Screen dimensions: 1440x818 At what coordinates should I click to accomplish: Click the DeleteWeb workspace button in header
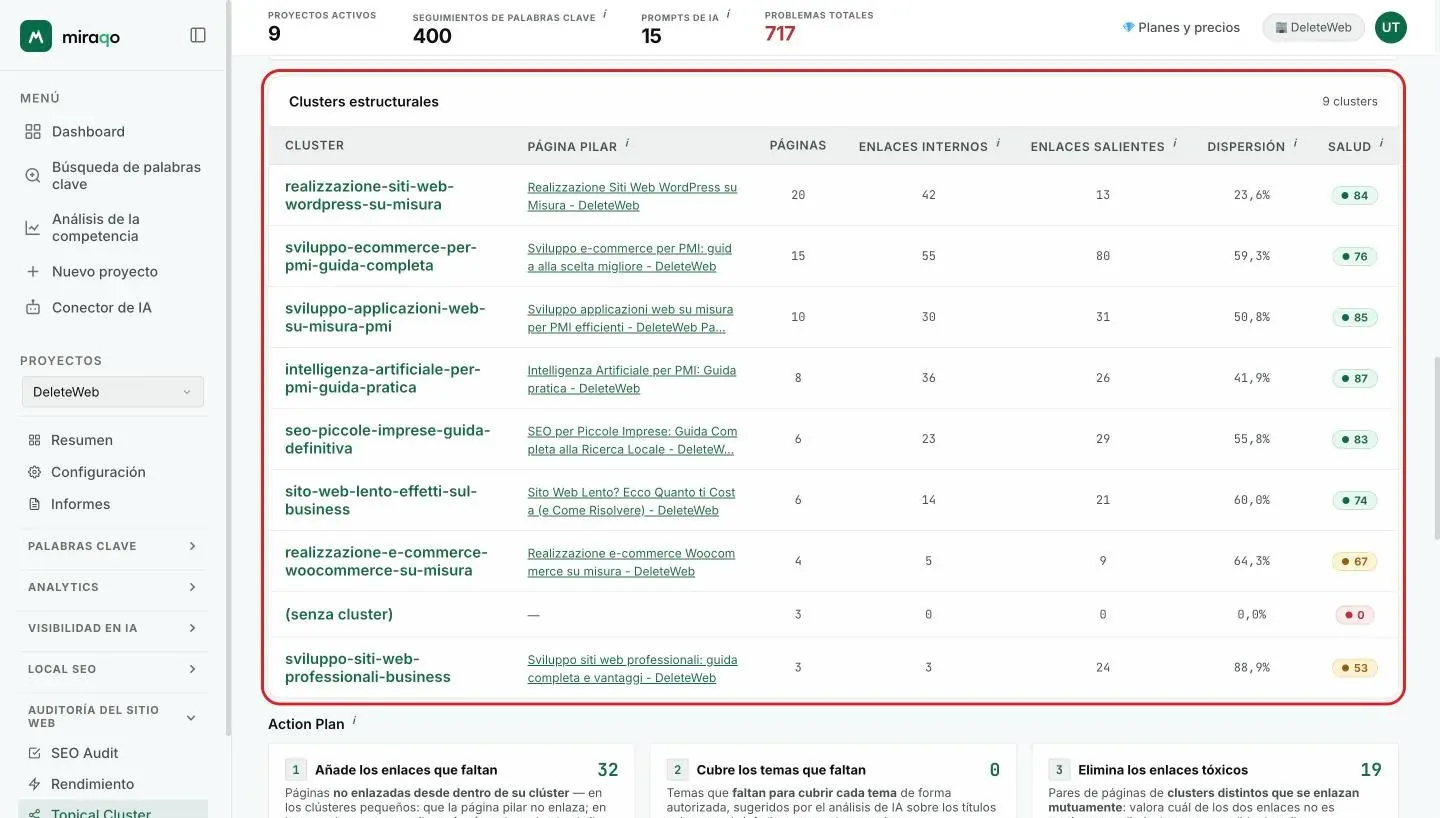pyautogui.click(x=1314, y=28)
